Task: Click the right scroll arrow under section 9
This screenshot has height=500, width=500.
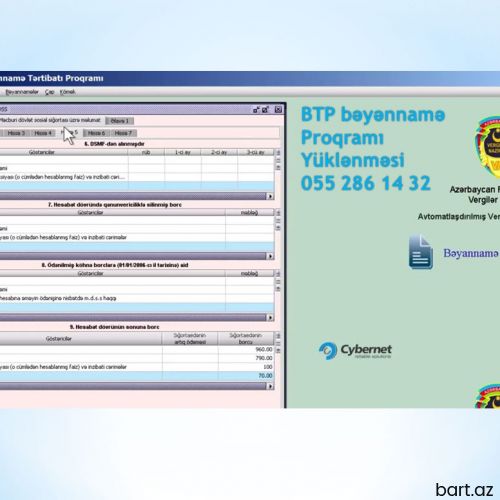Action: click(271, 386)
